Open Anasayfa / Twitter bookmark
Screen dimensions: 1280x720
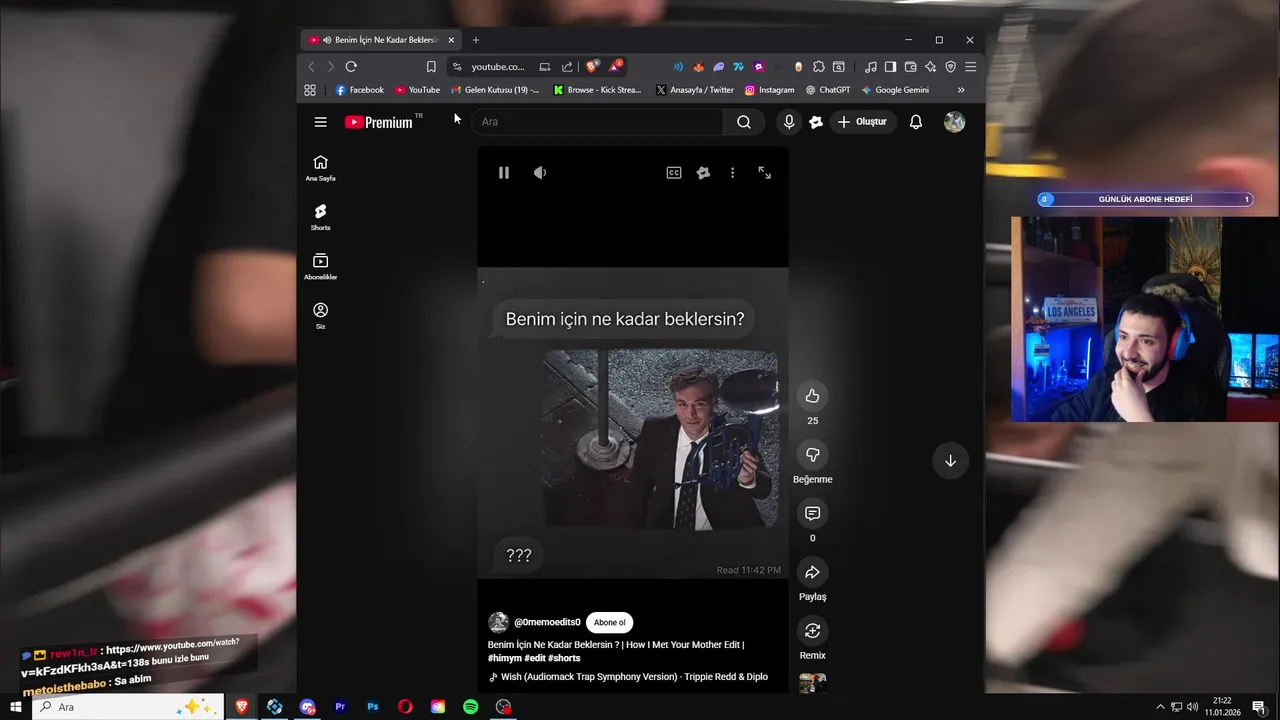(695, 90)
